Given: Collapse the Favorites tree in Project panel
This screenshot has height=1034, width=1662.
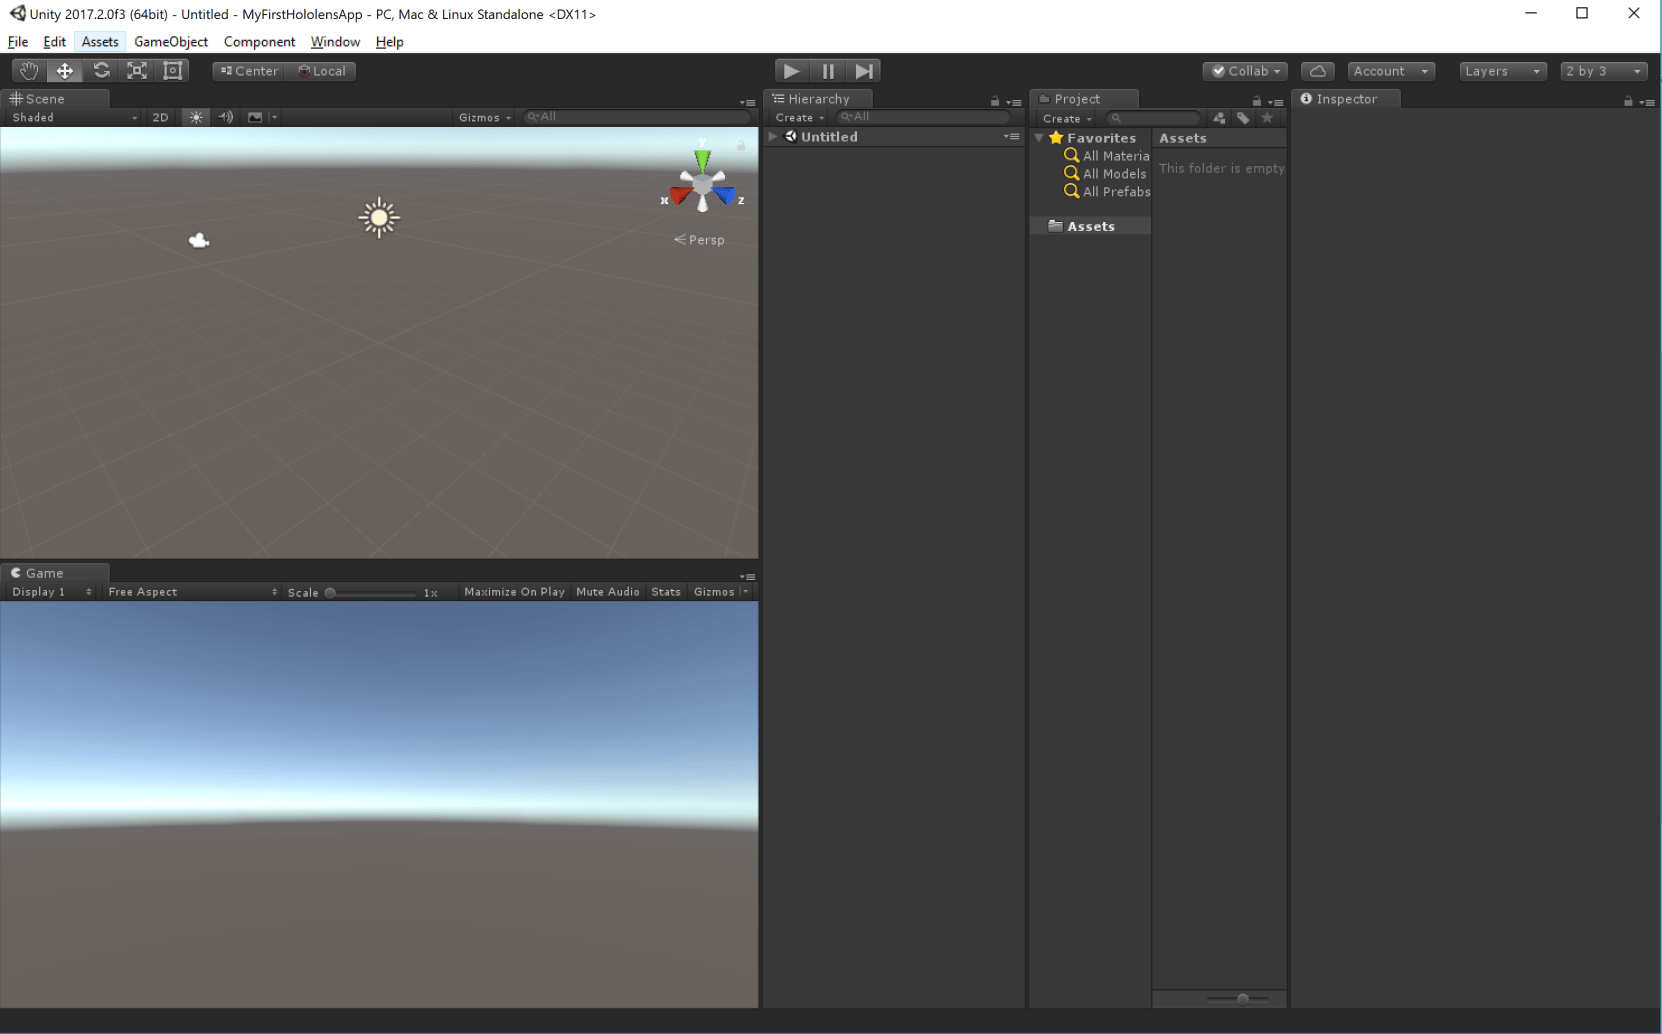Looking at the screenshot, I should coord(1038,137).
